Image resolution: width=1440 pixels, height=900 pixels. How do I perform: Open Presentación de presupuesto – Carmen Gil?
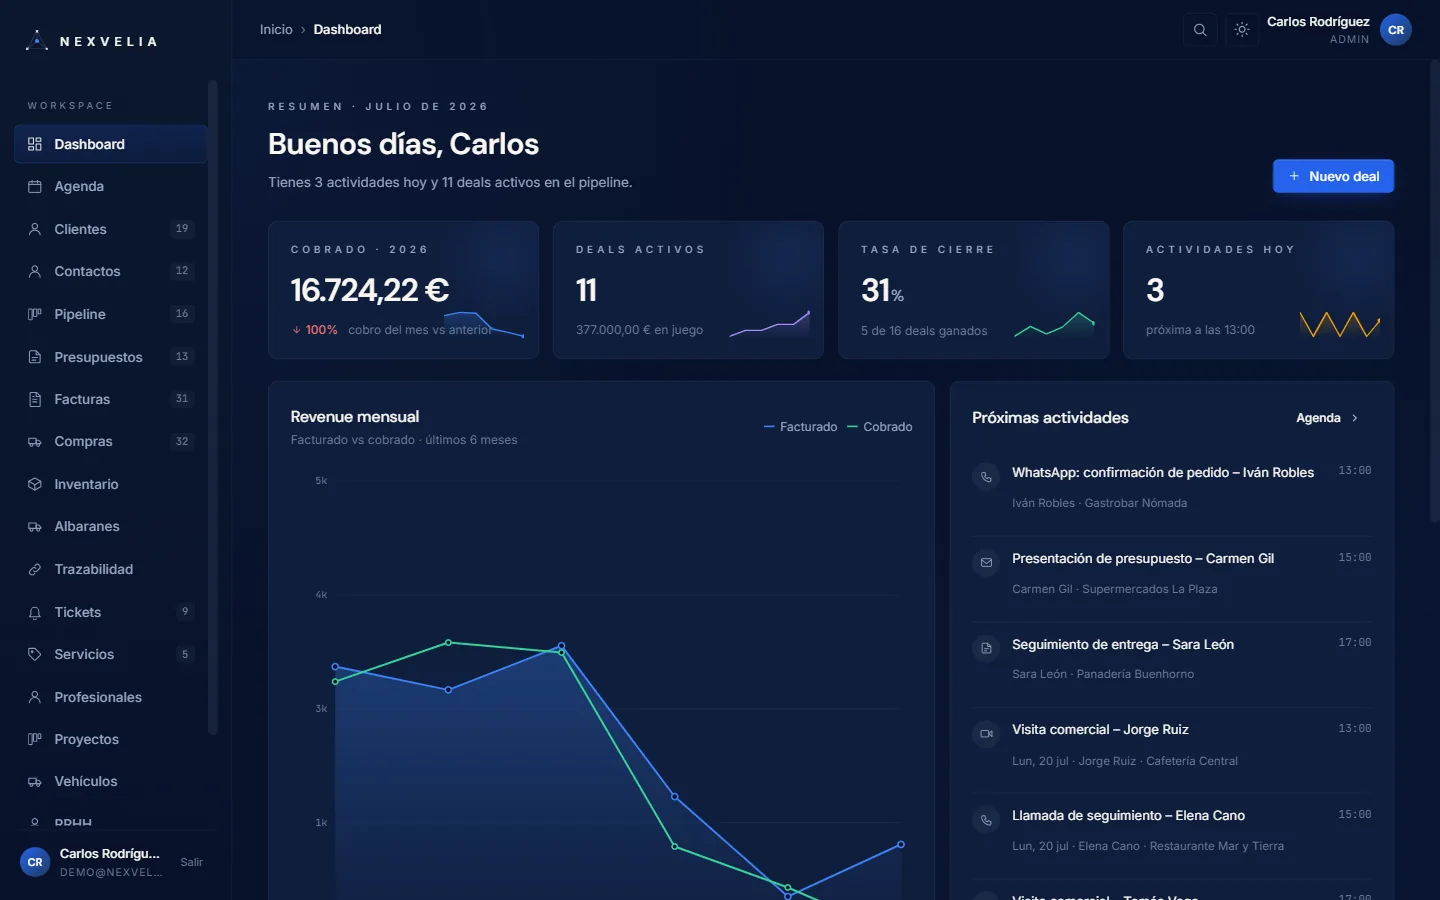point(1172,573)
